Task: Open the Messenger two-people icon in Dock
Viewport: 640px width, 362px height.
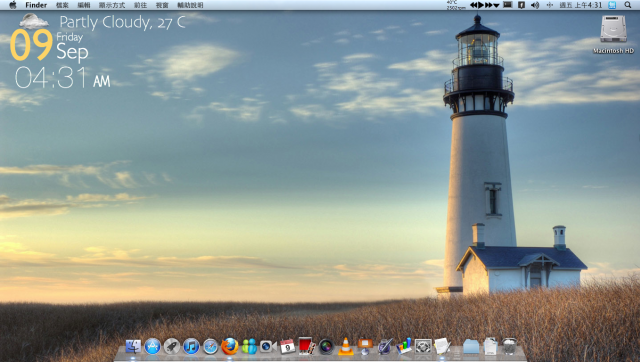Action: pyautogui.click(x=249, y=346)
